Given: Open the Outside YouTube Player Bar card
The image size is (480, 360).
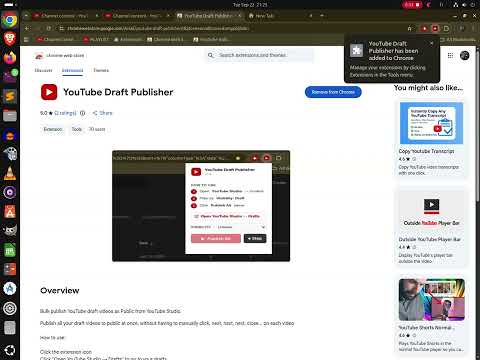Looking at the screenshot, I should pyautogui.click(x=431, y=227).
